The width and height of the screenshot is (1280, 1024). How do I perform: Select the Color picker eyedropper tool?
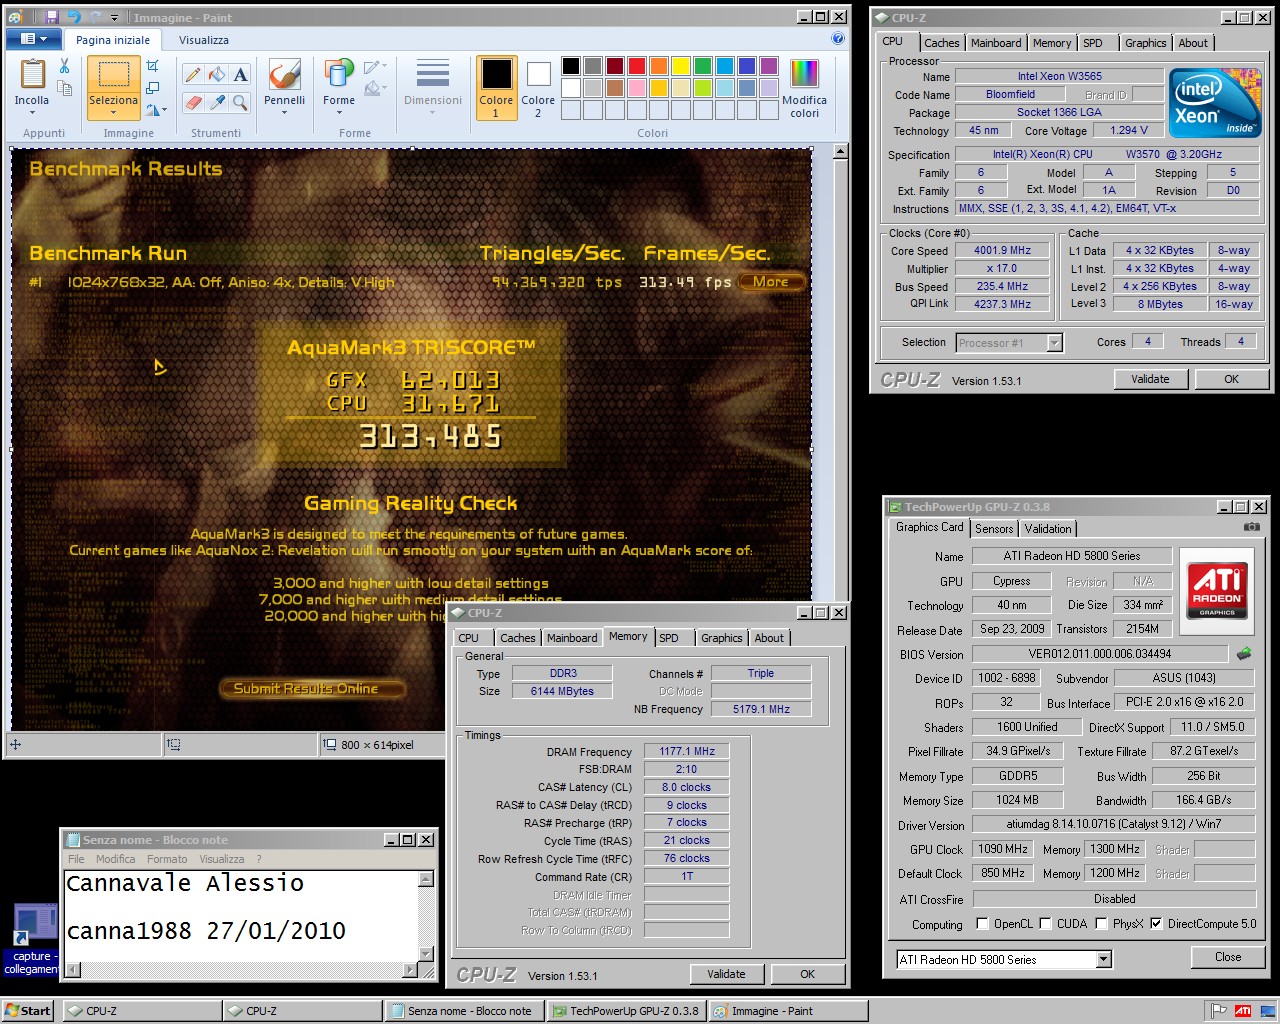217,102
